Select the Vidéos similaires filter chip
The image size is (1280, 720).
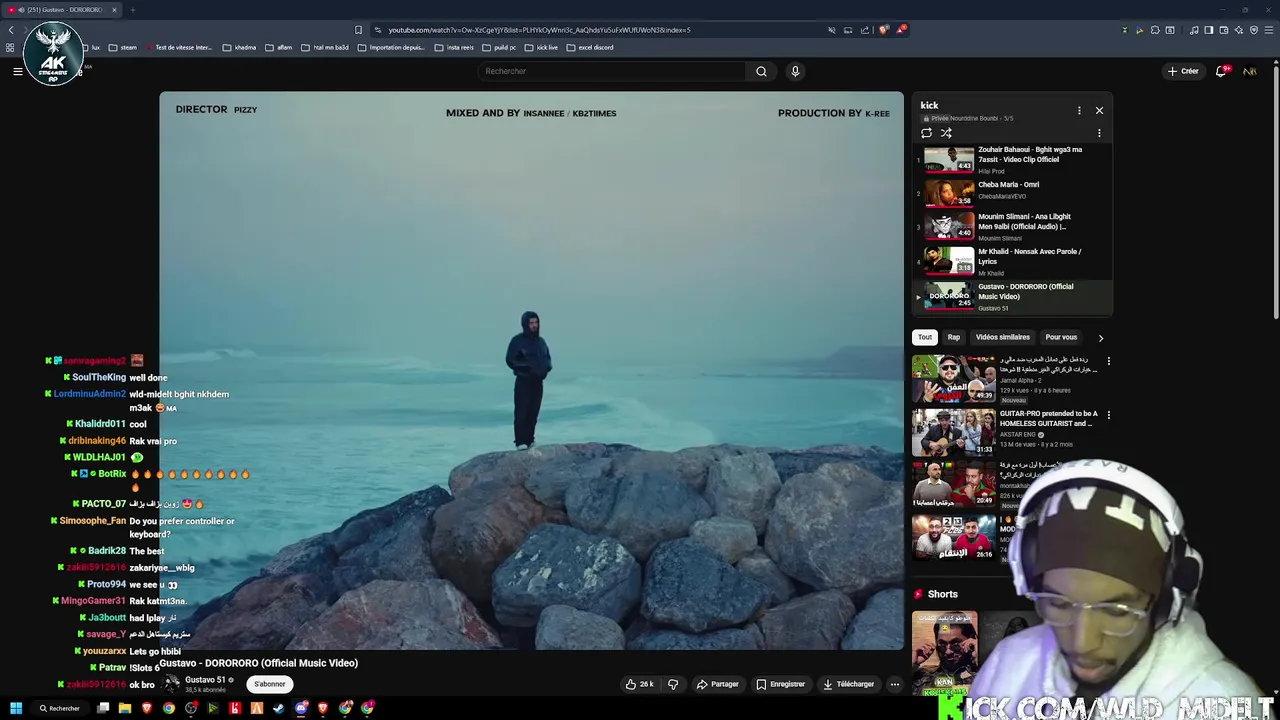click(1002, 337)
